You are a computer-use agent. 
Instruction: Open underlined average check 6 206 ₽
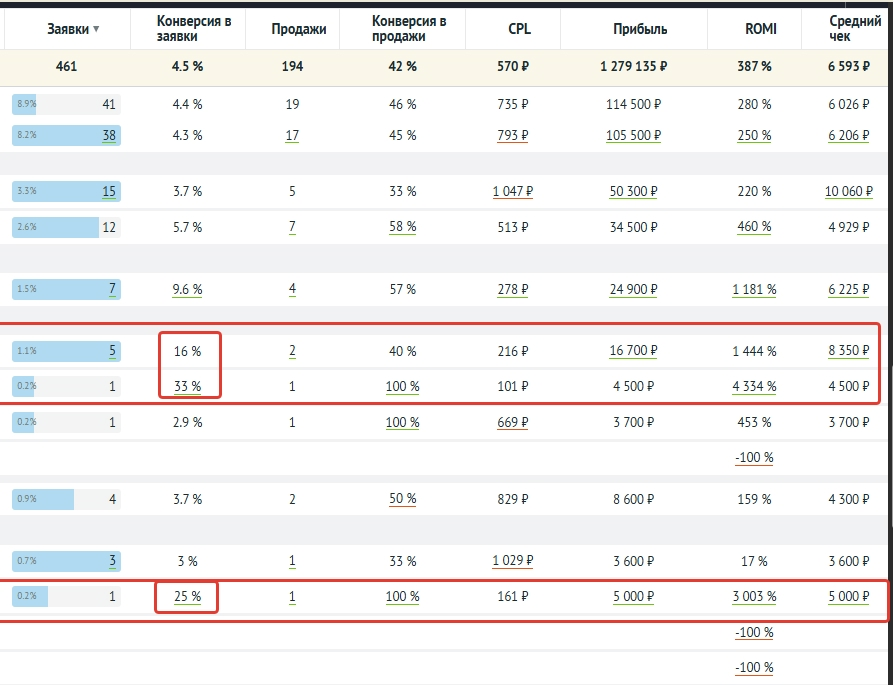tap(849, 136)
